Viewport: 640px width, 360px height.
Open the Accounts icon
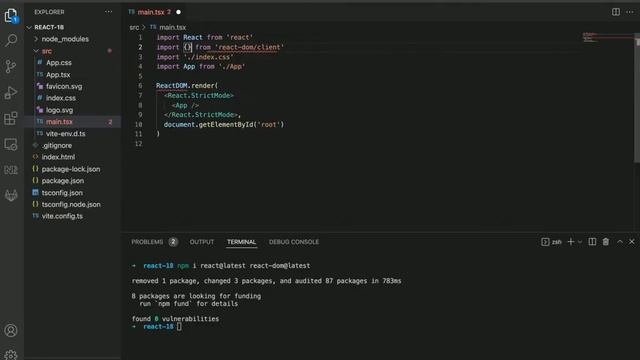(11, 330)
